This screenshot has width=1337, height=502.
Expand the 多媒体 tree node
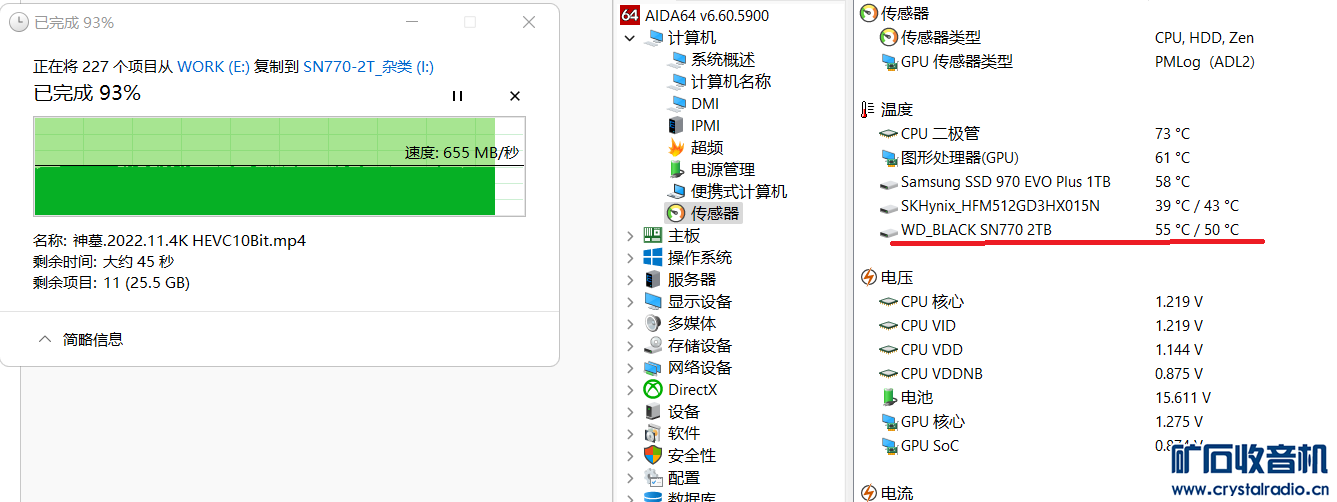click(629, 324)
